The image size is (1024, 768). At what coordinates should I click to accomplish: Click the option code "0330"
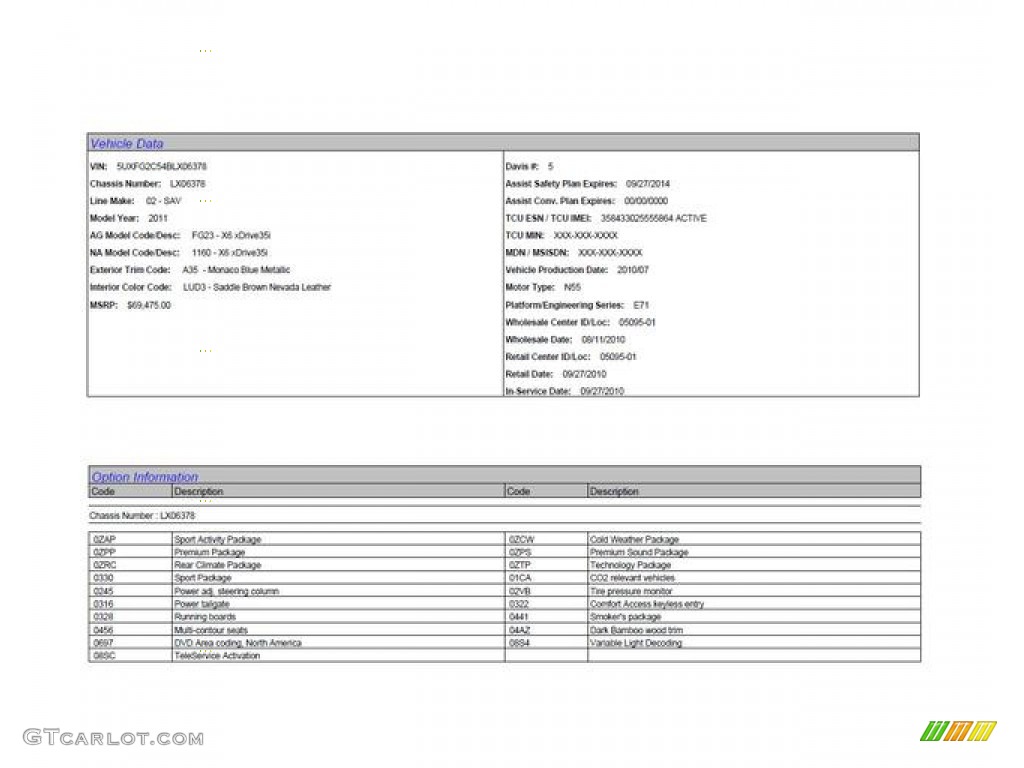pos(103,578)
